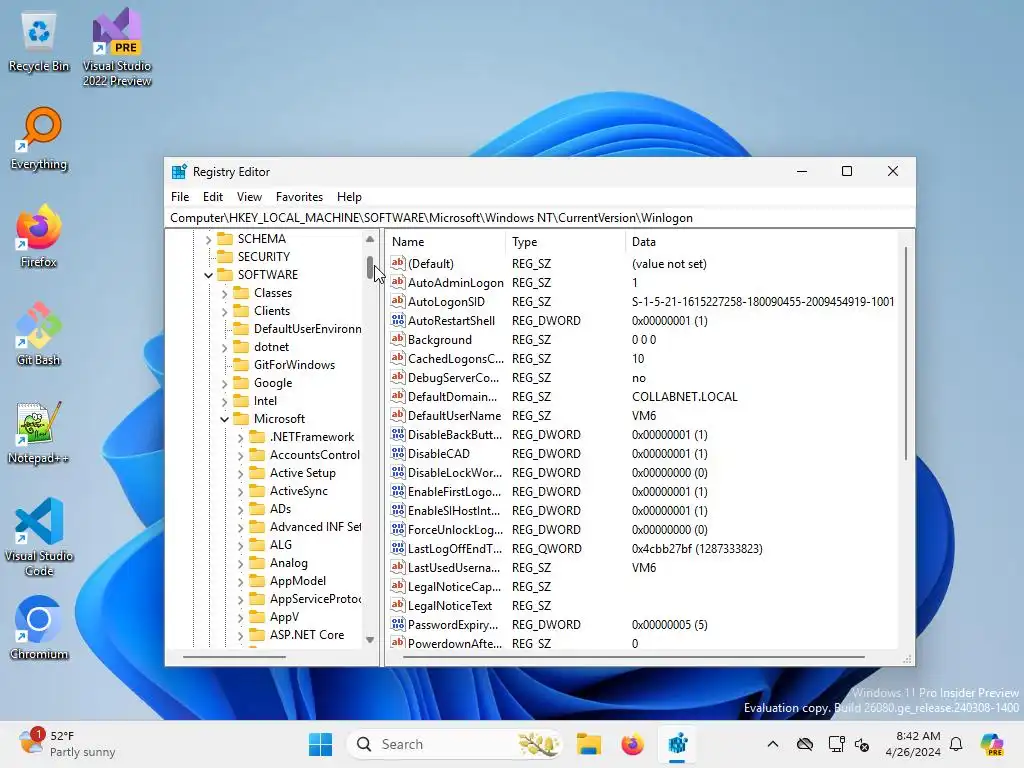Select the LegalNoticeText value
This screenshot has height=768, width=1024.
coord(449,605)
